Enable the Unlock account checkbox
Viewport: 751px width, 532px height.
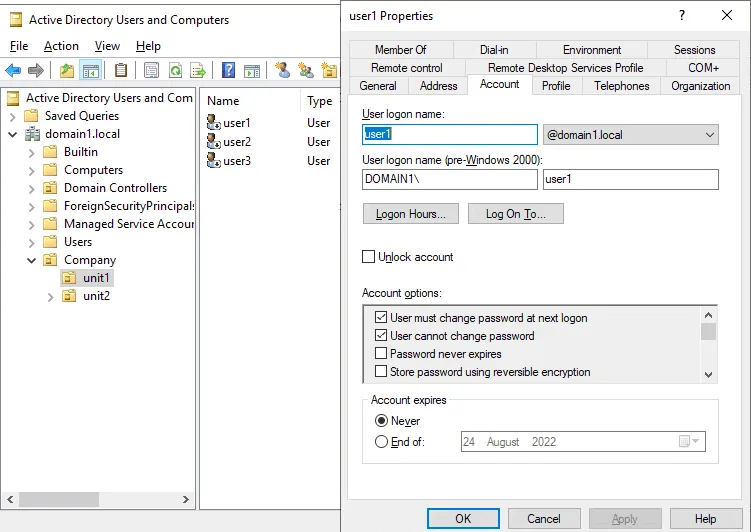pyautogui.click(x=369, y=257)
